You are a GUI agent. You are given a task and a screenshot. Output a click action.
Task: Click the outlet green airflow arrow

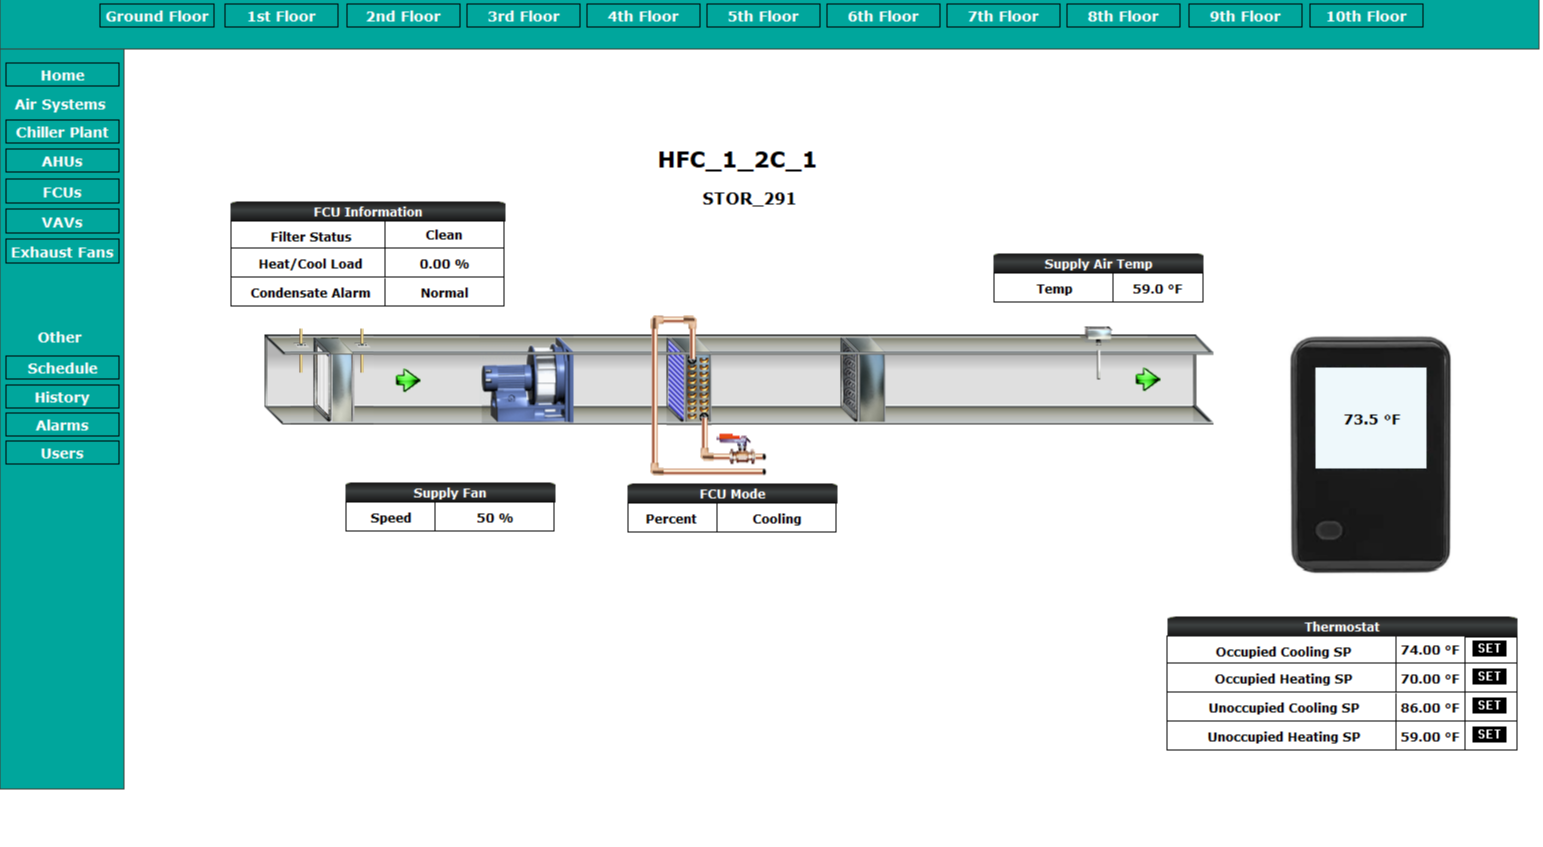pos(1147,379)
